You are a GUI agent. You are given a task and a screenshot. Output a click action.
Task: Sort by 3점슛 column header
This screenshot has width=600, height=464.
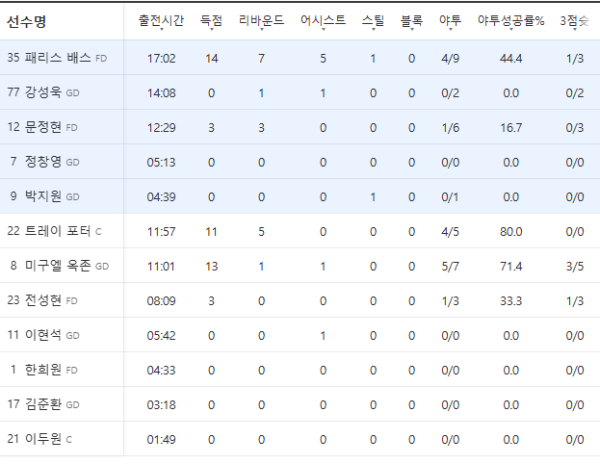coord(574,20)
